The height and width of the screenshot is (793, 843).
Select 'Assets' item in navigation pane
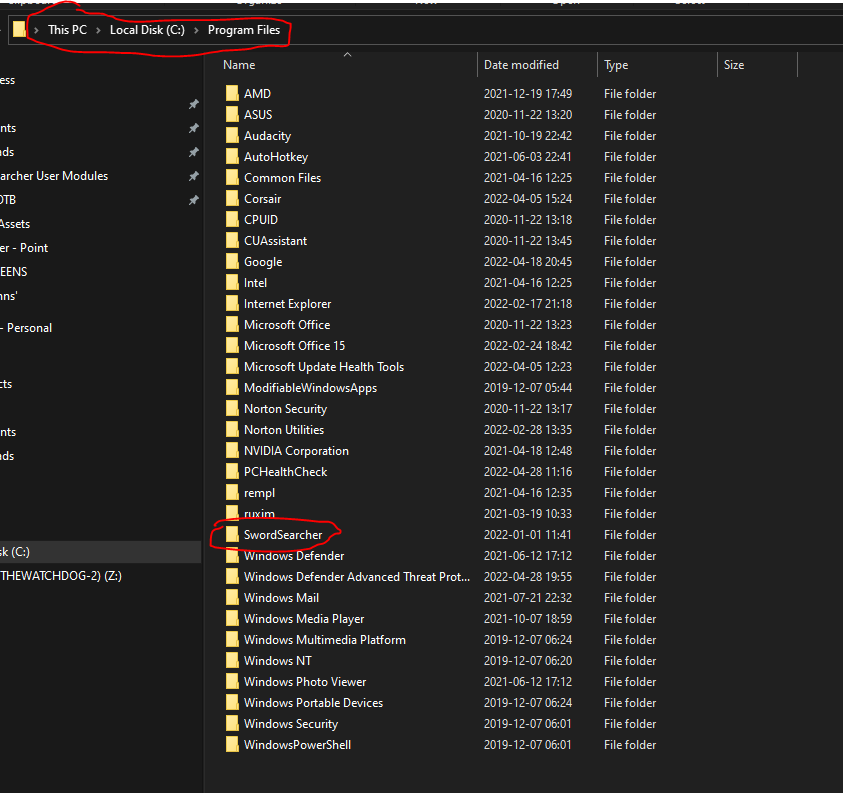coord(15,224)
